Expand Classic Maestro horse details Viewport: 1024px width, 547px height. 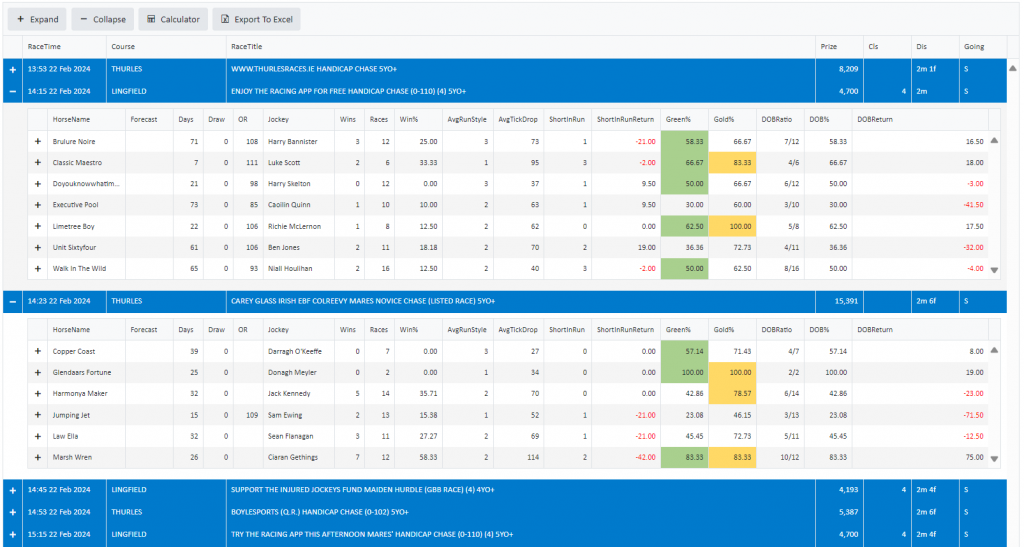38,163
